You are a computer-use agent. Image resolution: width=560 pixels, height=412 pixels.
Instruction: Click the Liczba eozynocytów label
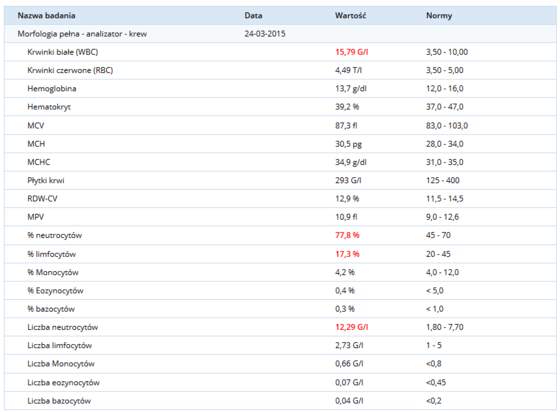(x=63, y=382)
